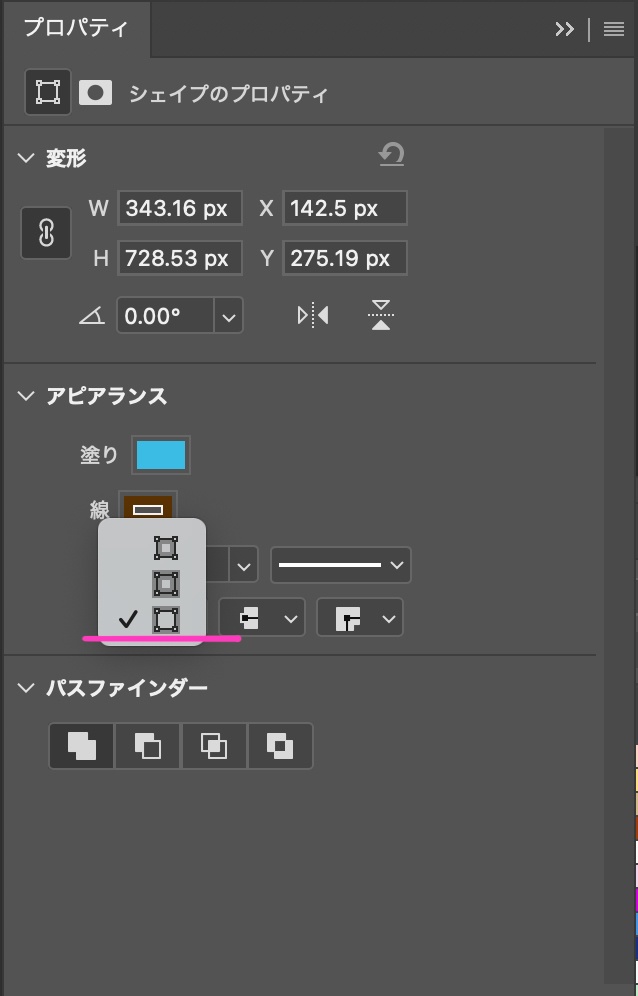Open the panel menu of プロパティ

click(614, 28)
